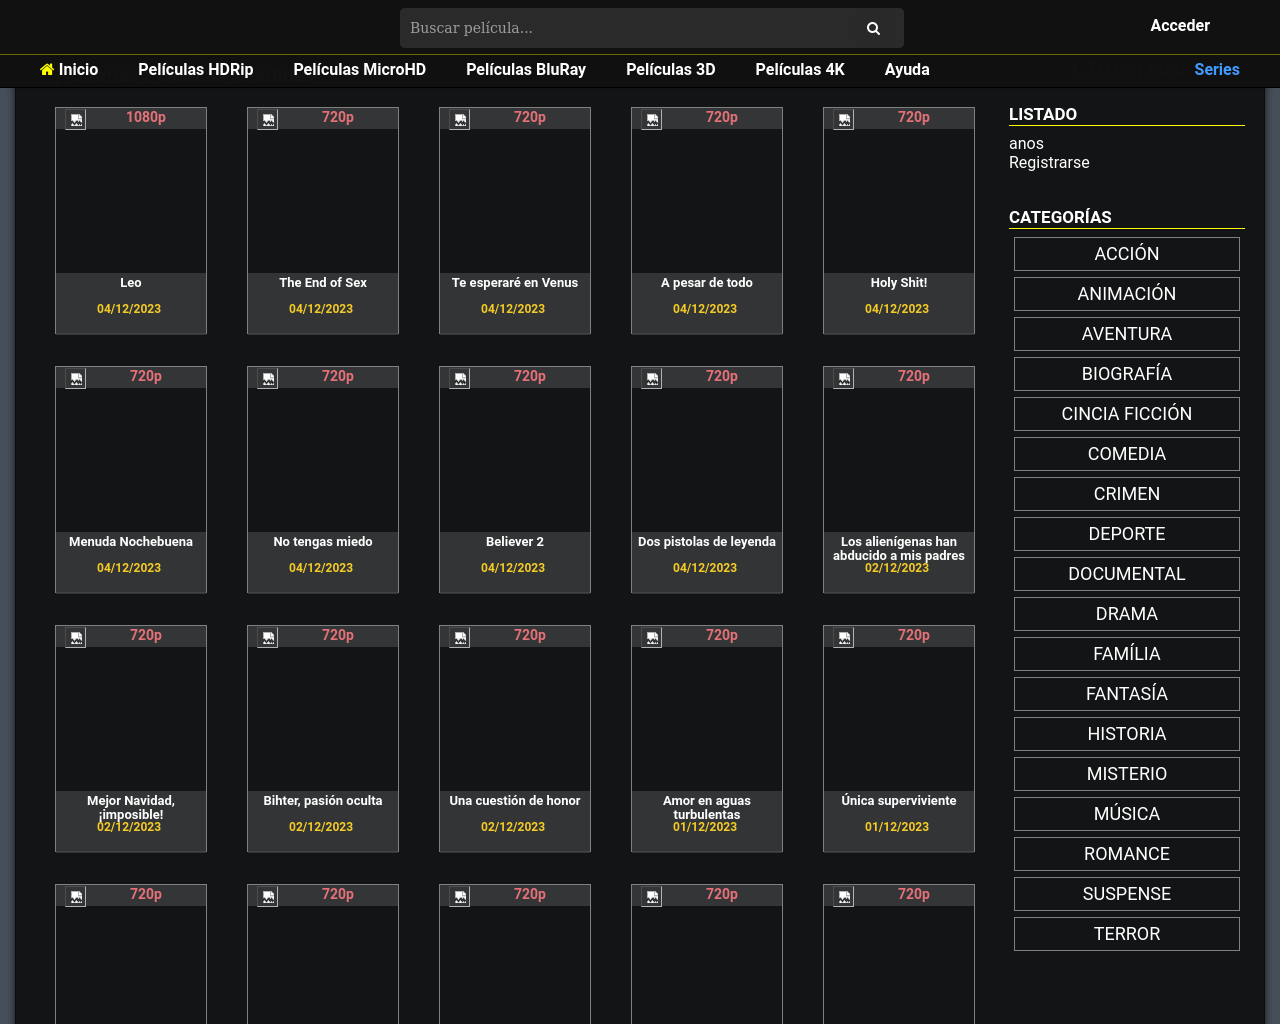Click broken image icon on Menuda Nochebuena card
Screen dimensions: 1280x1024
[x=76, y=378]
